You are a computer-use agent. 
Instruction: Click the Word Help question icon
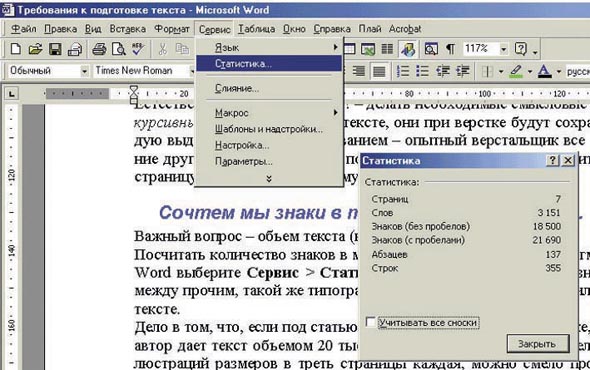(520, 49)
